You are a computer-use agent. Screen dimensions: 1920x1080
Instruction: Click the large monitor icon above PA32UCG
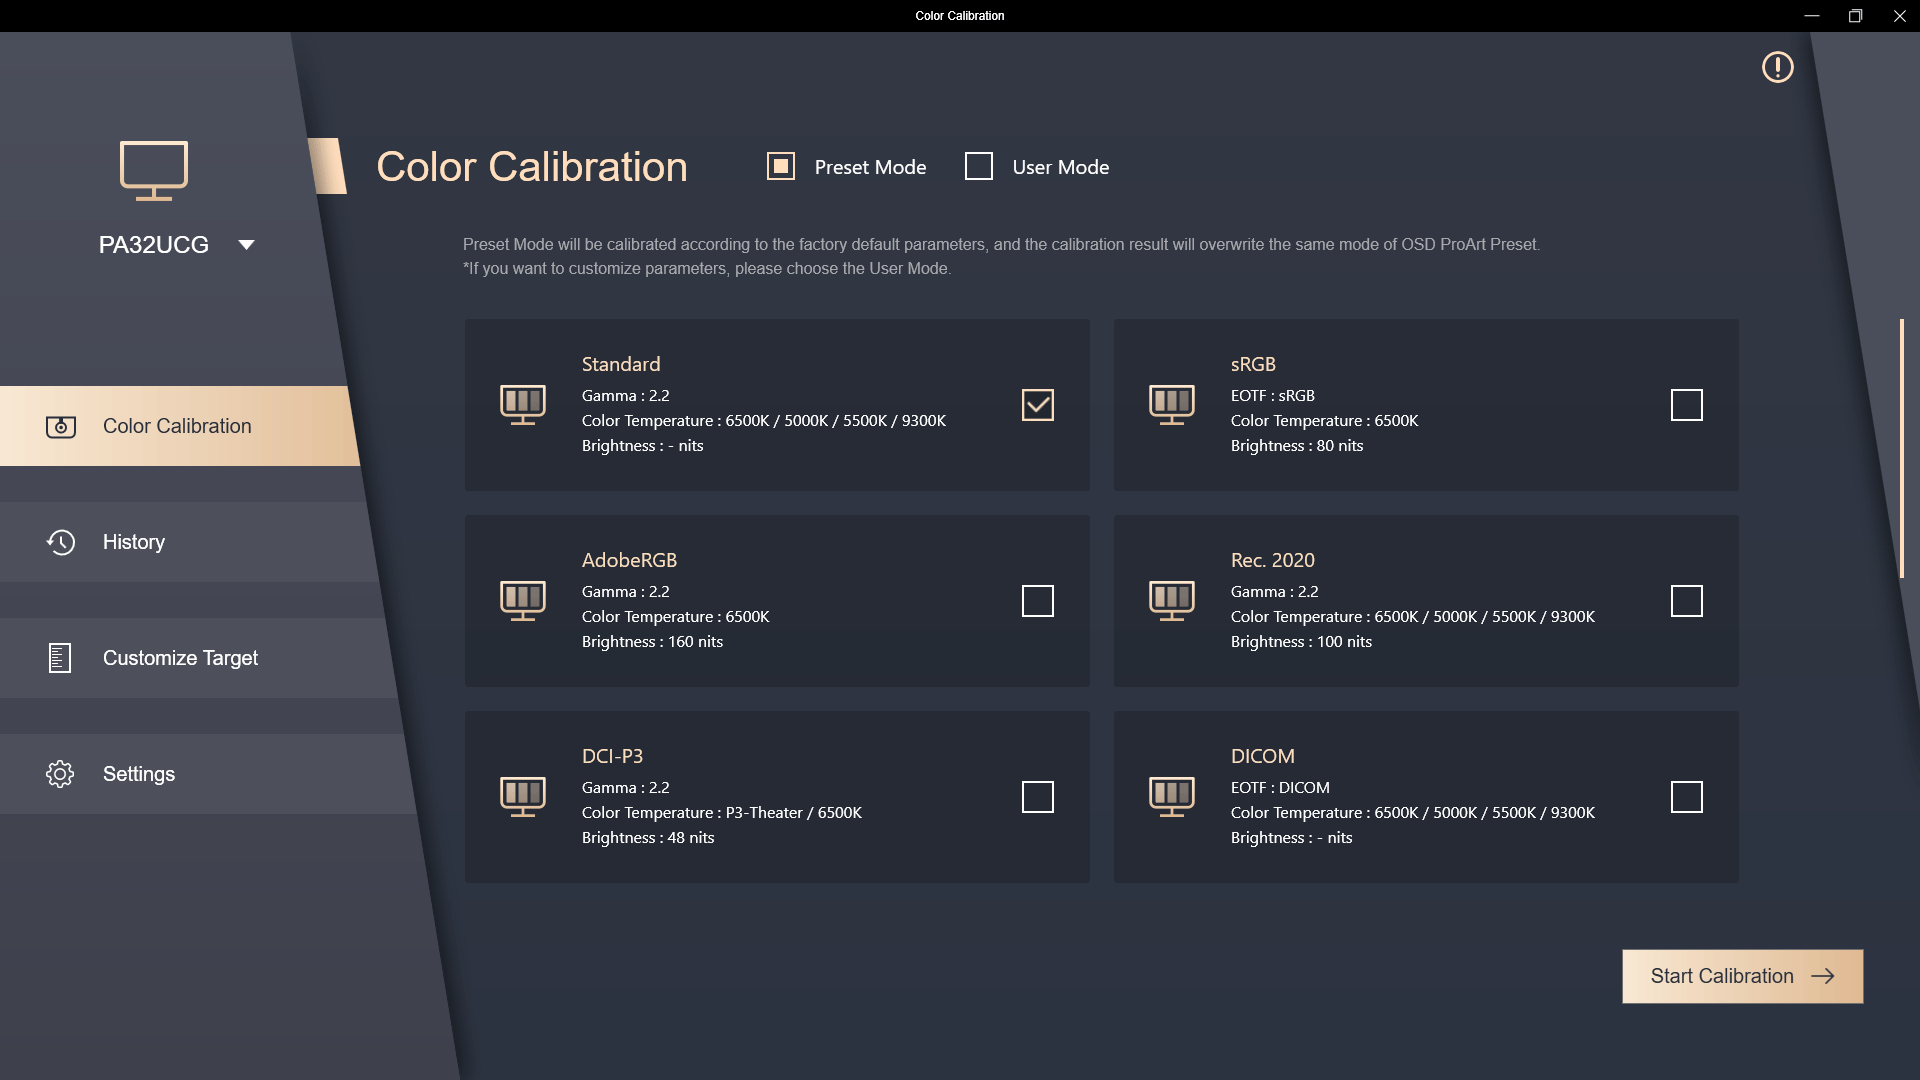(154, 170)
